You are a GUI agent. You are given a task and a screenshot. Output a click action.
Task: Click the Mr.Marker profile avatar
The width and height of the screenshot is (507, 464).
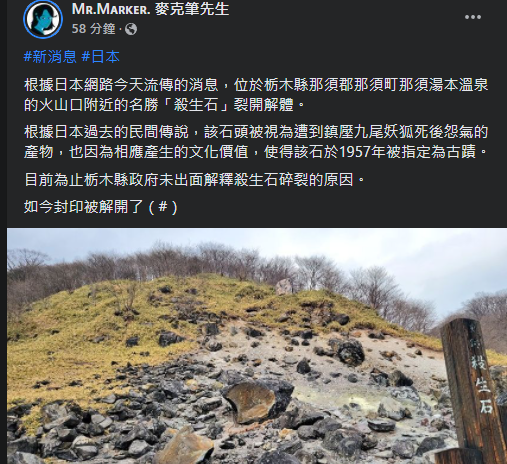[43, 19]
